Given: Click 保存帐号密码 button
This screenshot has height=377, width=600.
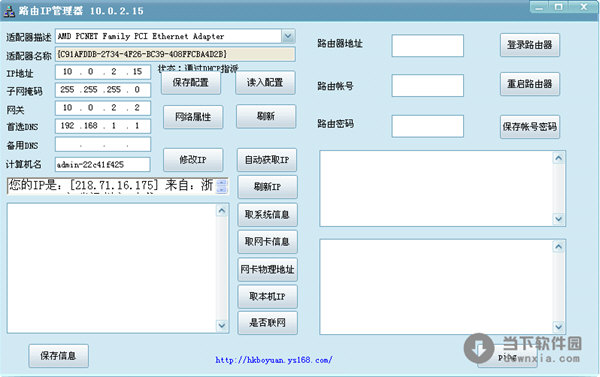Looking at the screenshot, I should pyautogui.click(x=530, y=127).
